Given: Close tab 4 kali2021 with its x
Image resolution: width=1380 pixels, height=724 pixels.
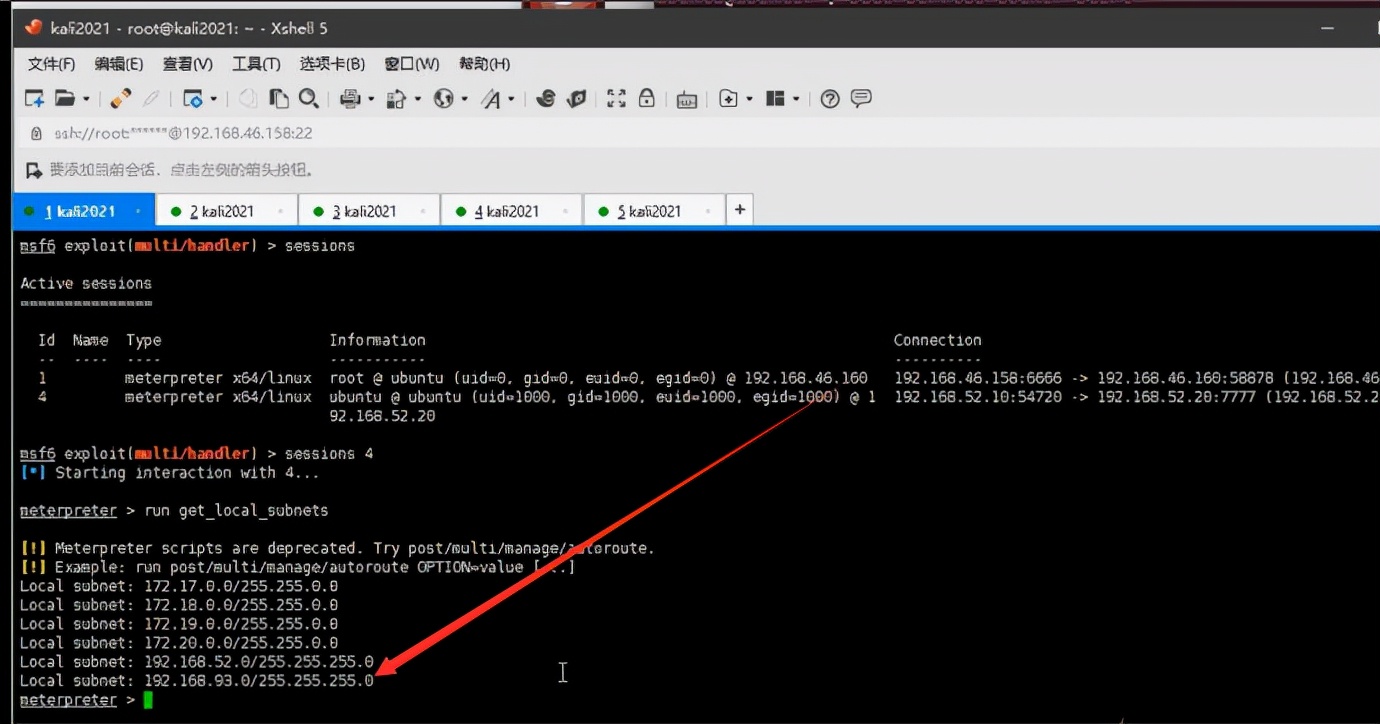Looking at the screenshot, I should 564,212.
